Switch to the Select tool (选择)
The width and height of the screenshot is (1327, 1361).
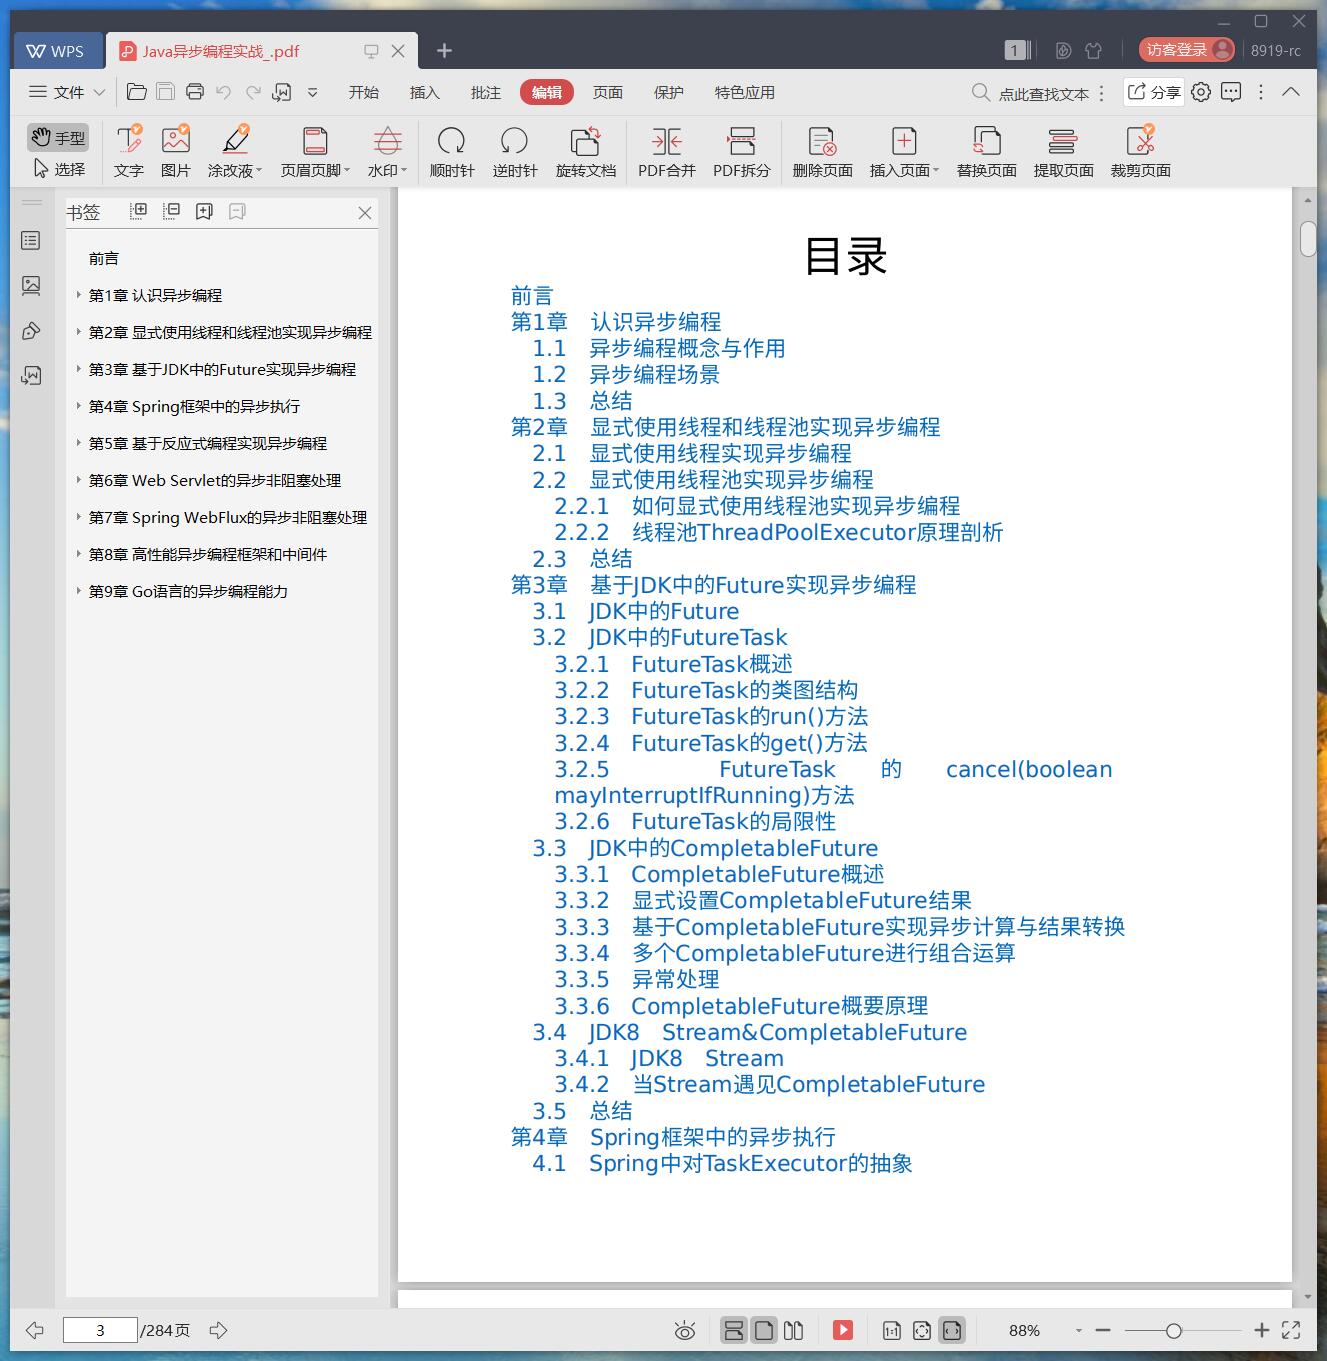tap(58, 169)
